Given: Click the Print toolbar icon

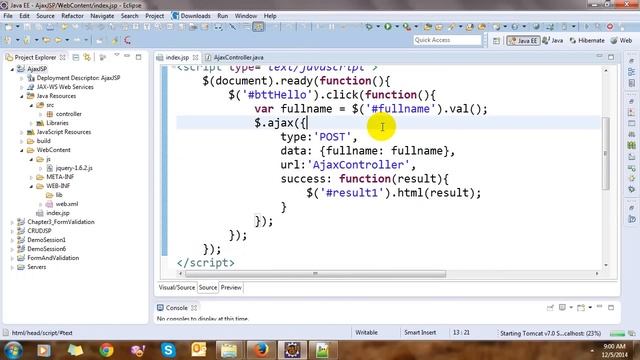Looking at the screenshot, I should click(x=49, y=27).
